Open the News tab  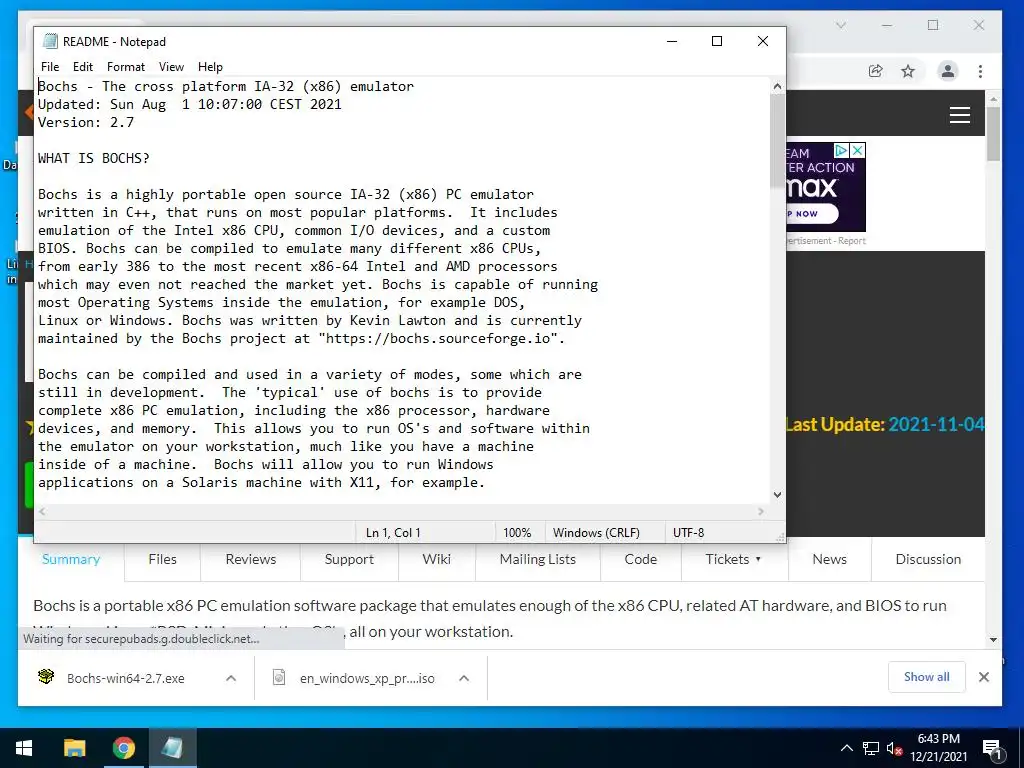(829, 559)
